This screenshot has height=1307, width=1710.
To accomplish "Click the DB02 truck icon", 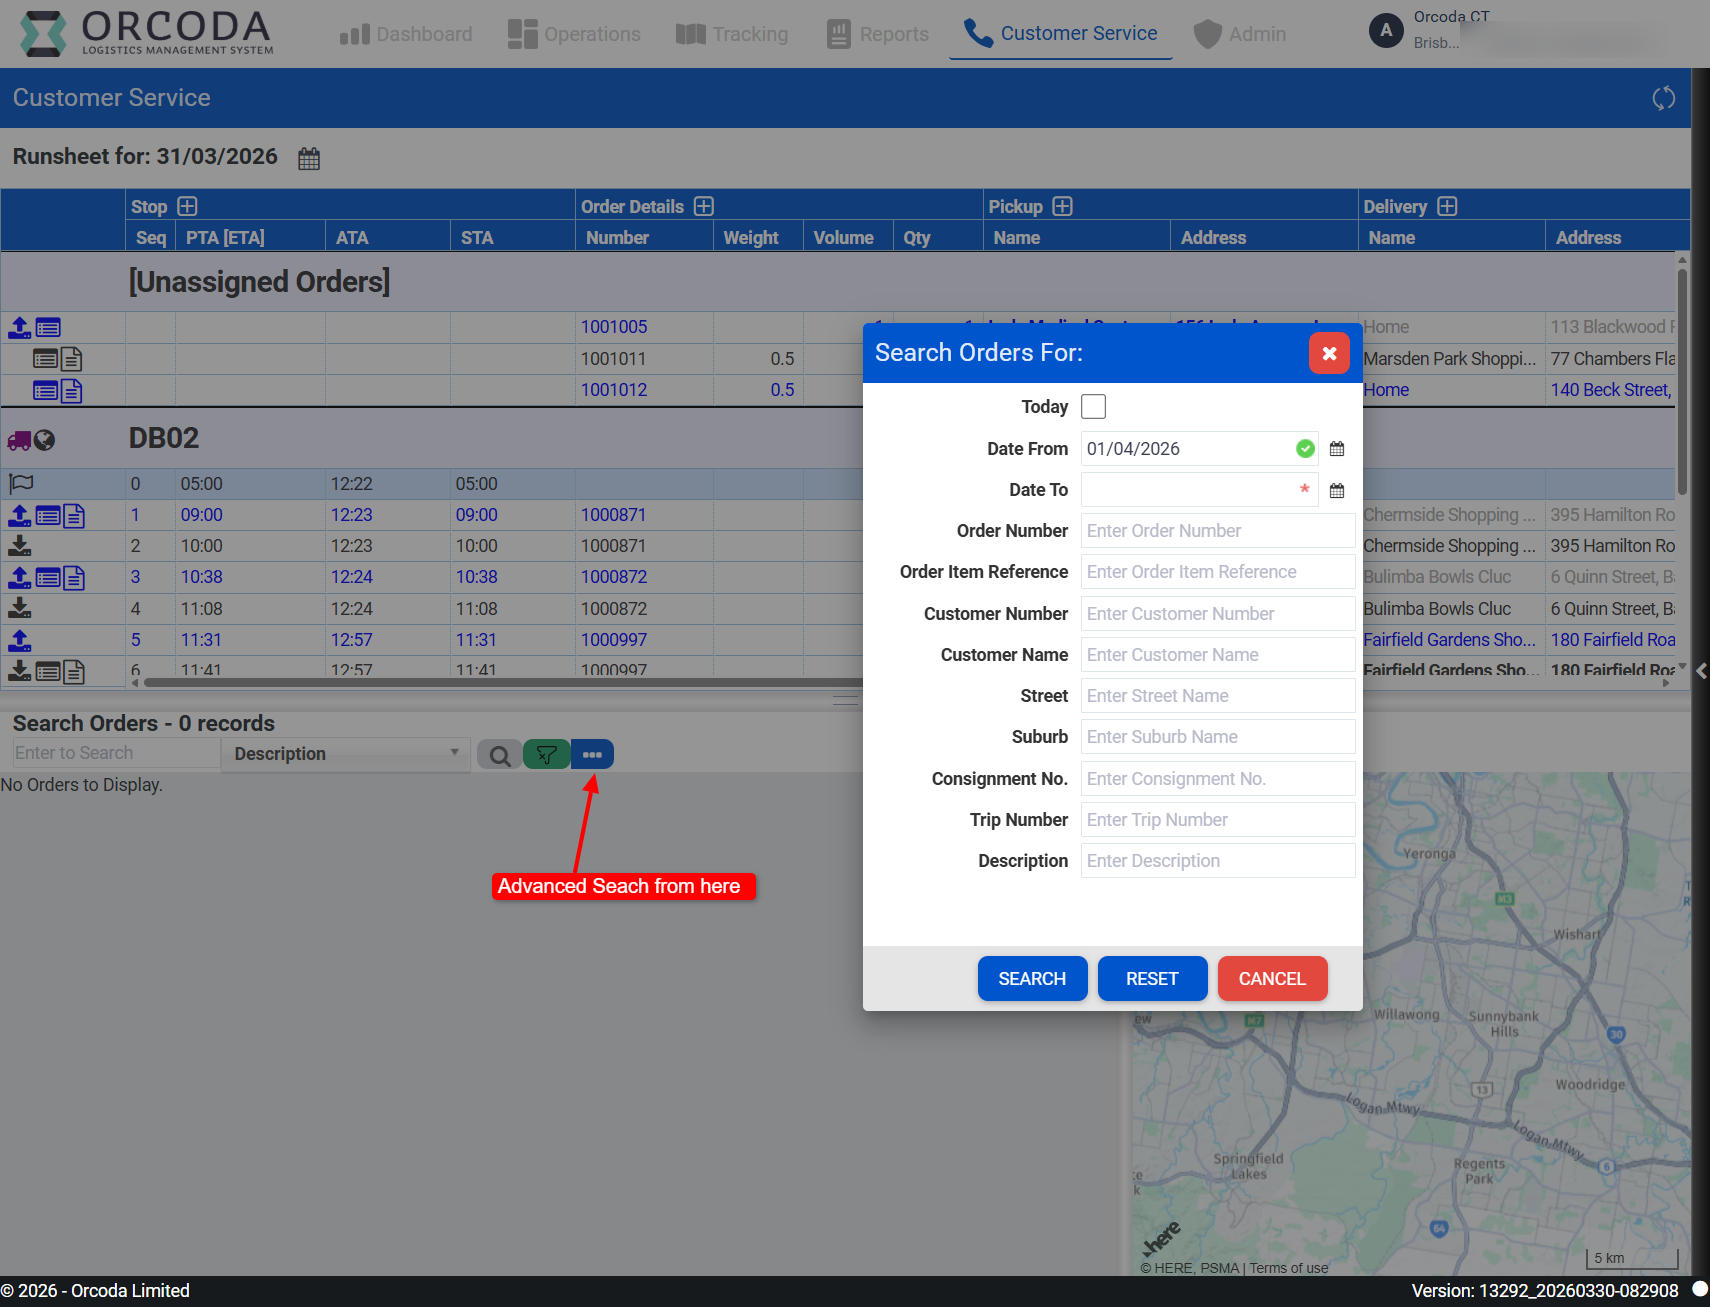I will [x=19, y=440].
